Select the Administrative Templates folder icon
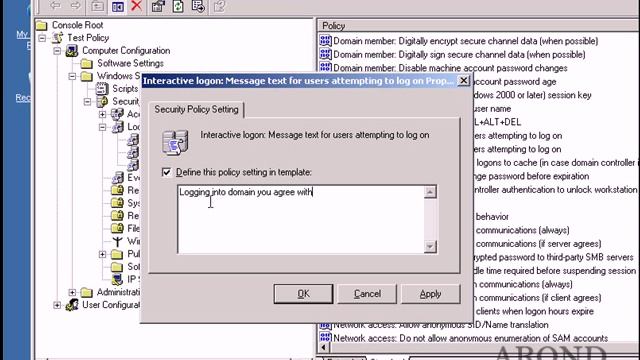Image resolution: width=640 pixels, height=360 pixels. 87,292
